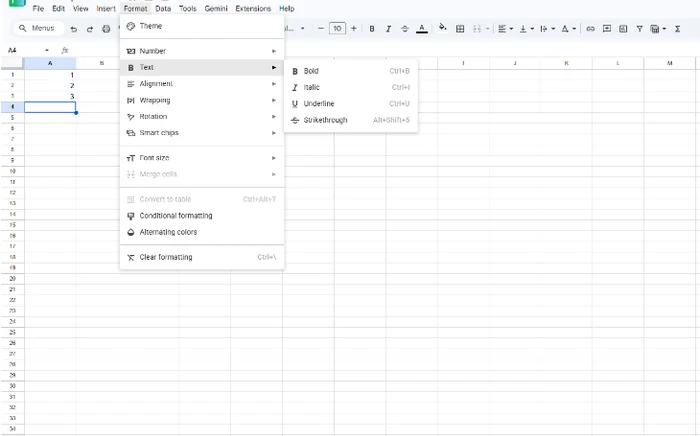Select Alternating colors option

pyautogui.click(x=202, y=232)
